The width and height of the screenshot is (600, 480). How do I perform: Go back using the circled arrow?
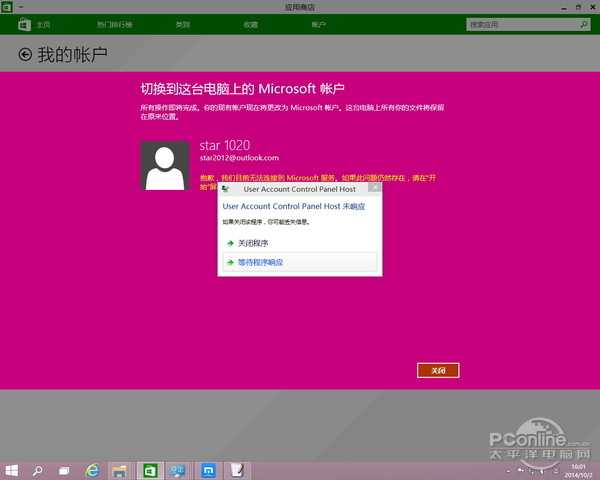coord(25,55)
